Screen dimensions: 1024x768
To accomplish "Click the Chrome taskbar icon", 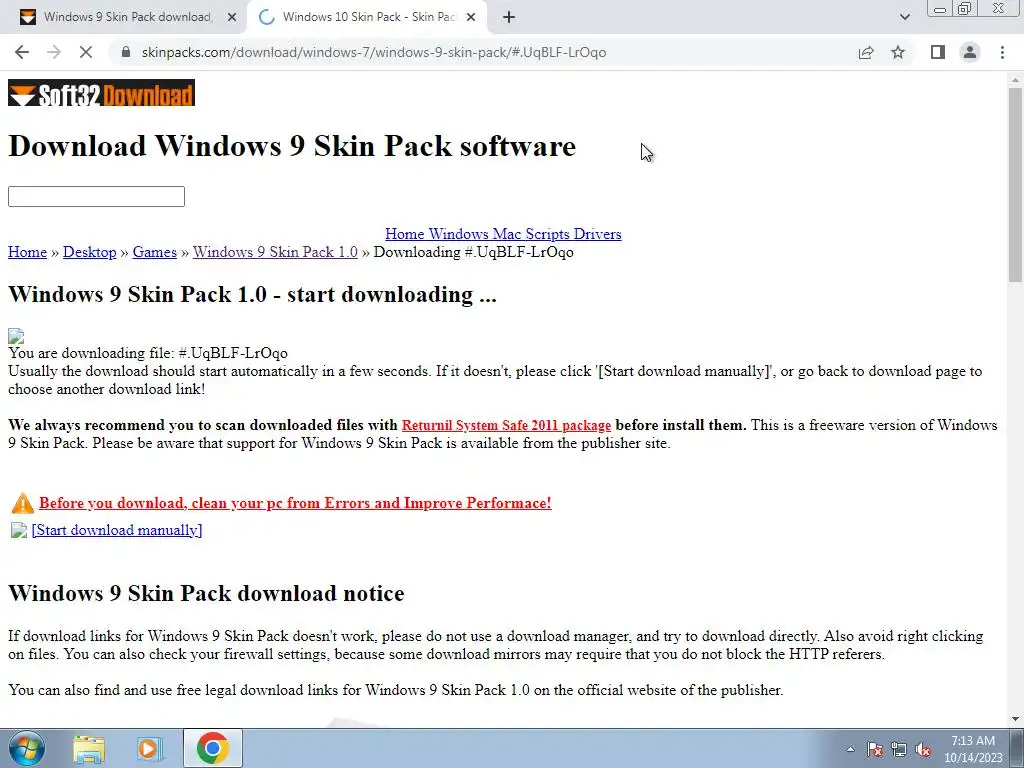I will pos(212,748).
